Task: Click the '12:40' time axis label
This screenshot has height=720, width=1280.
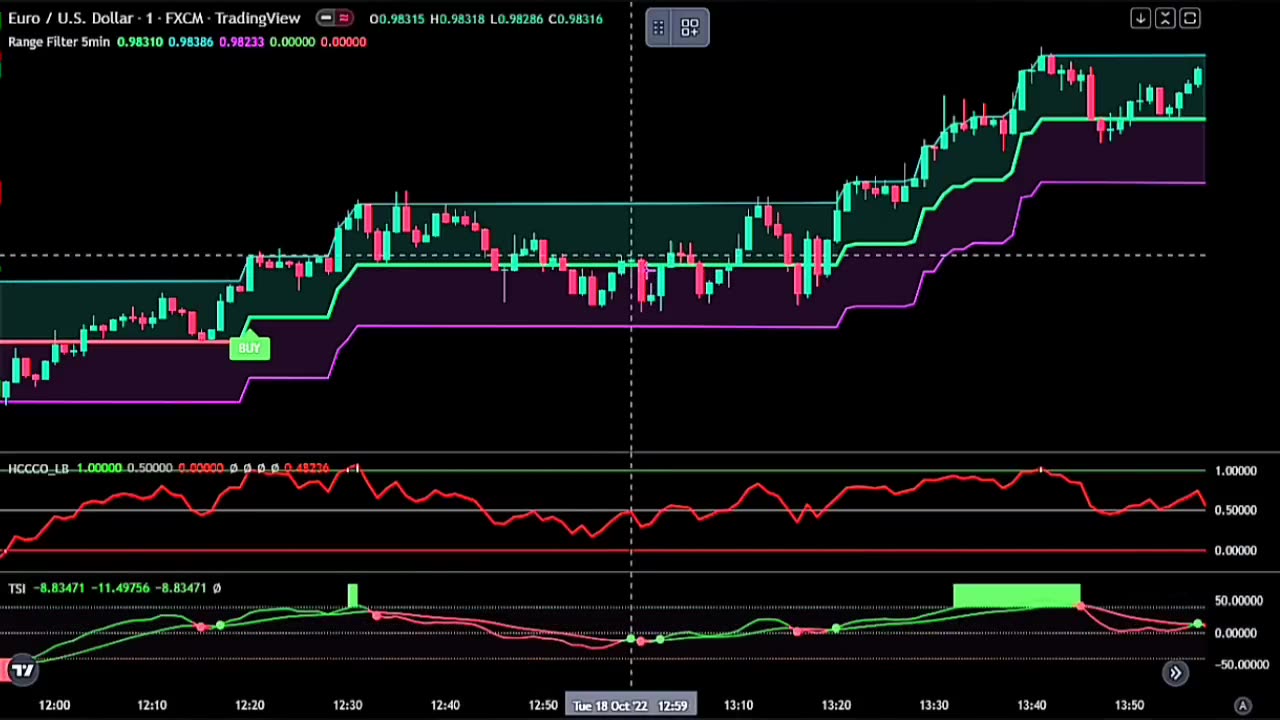Action: [x=445, y=705]
